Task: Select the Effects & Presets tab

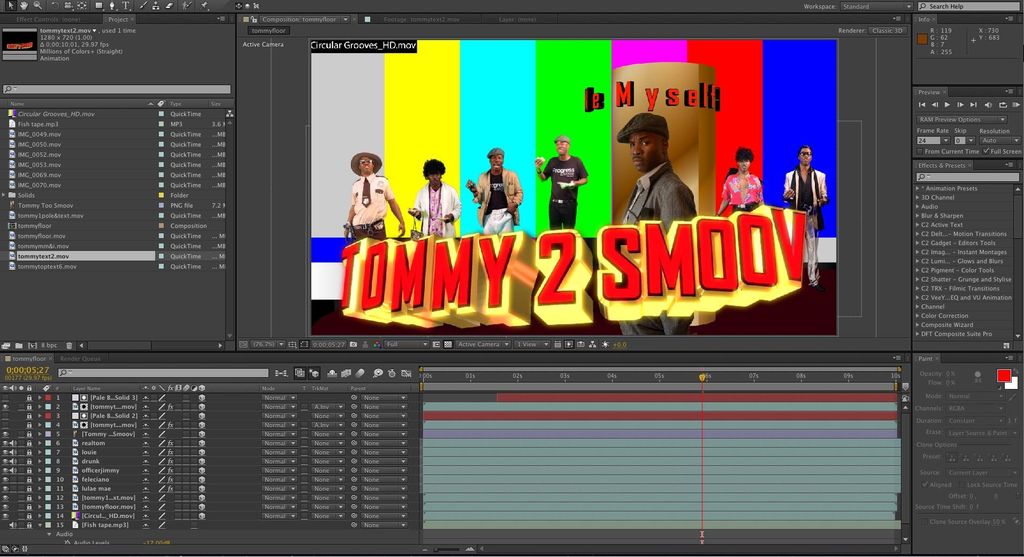Action: [941, 165]
